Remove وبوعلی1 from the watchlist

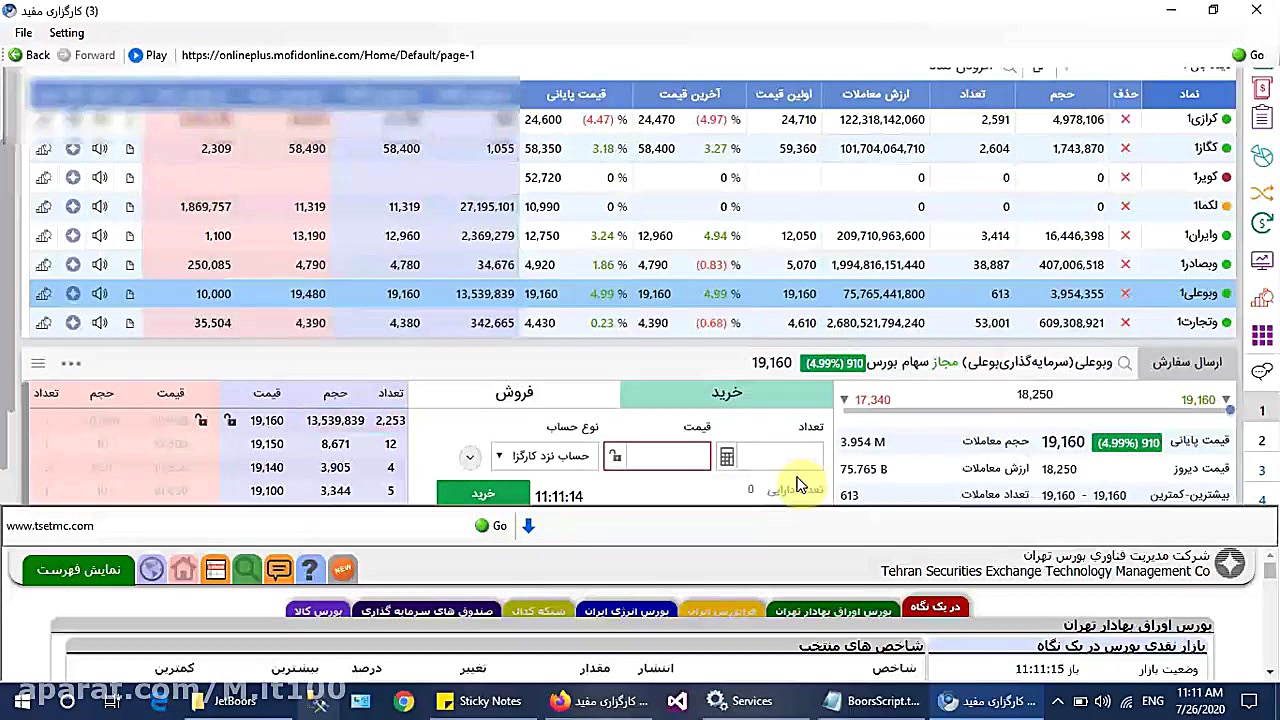click(x=1125, y=294)
